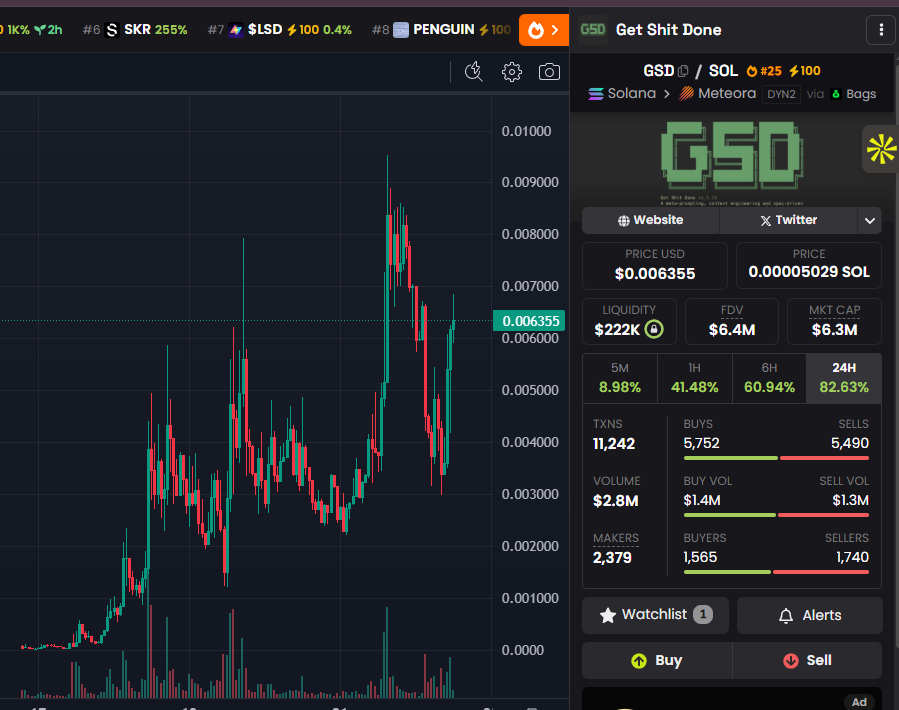Open the Meteora DEX link

coord(717,93)
